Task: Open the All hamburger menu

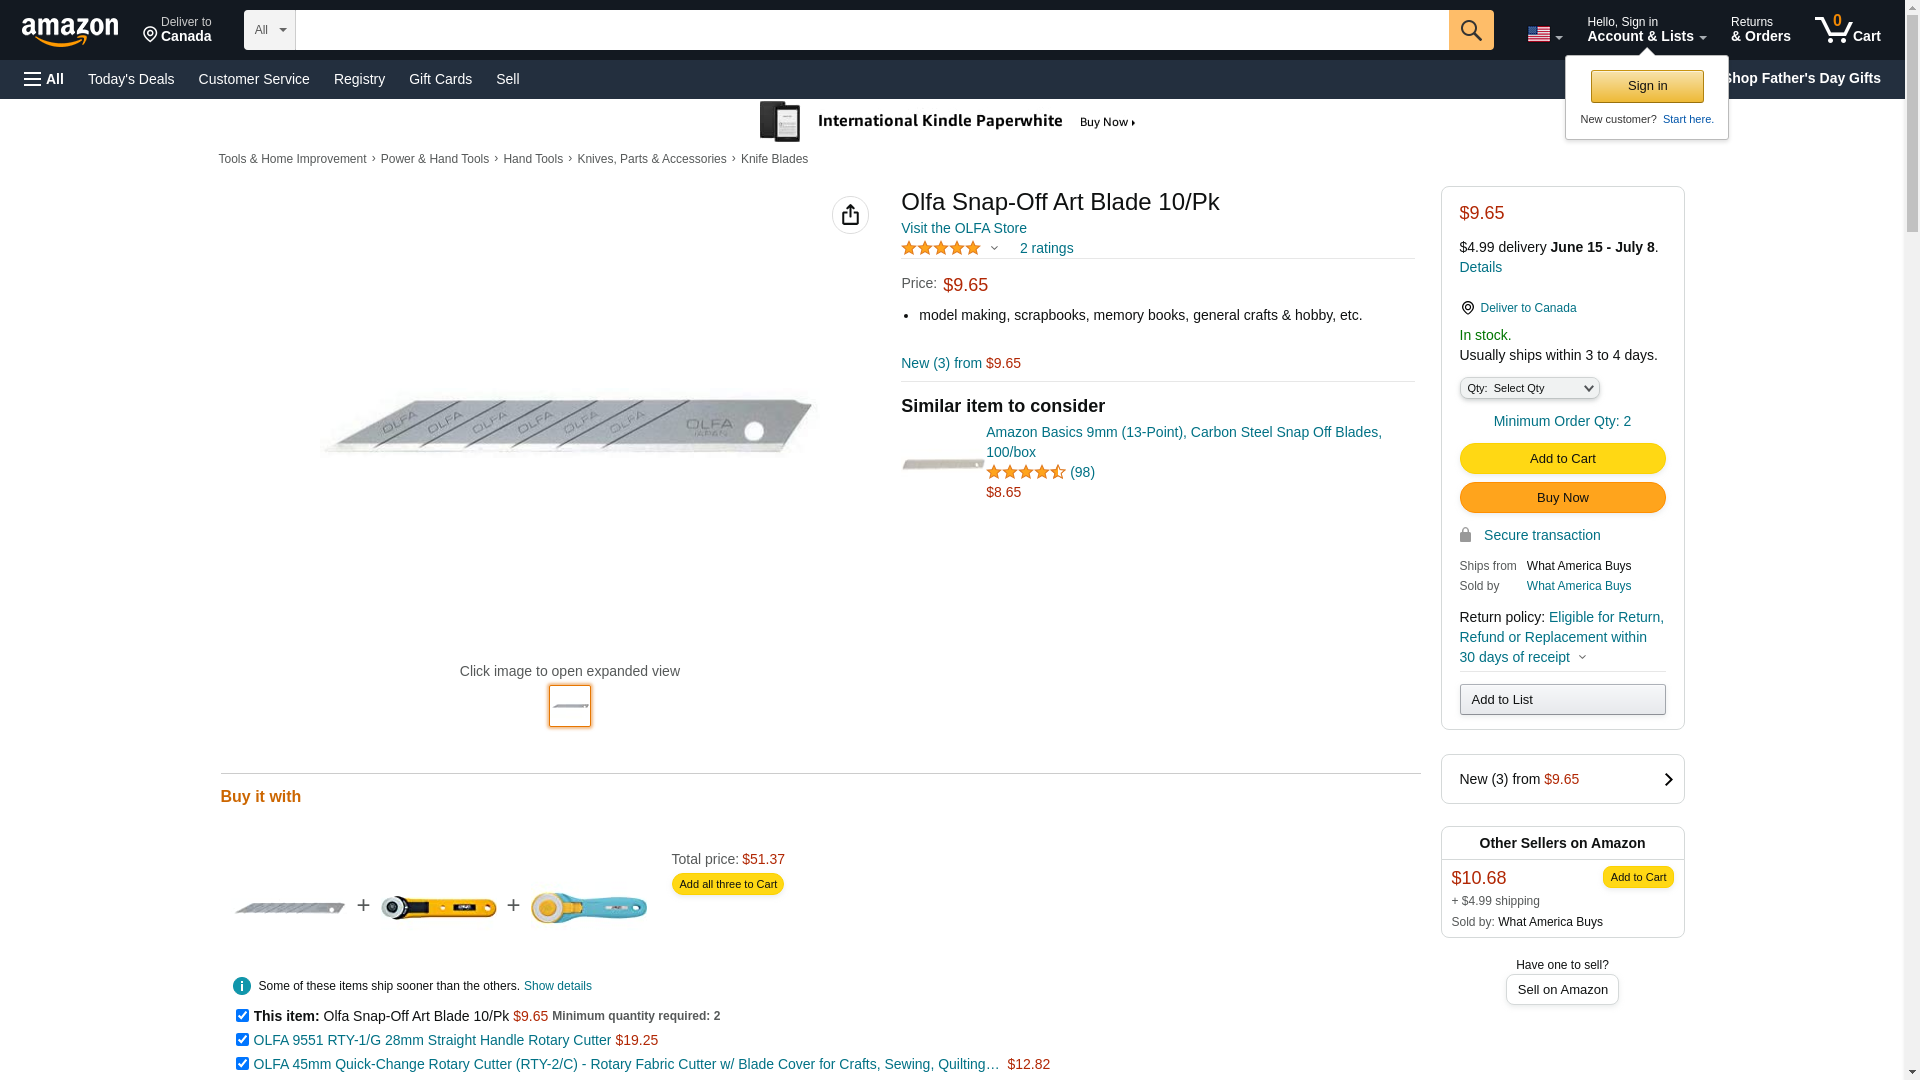Action: point(44,79)
